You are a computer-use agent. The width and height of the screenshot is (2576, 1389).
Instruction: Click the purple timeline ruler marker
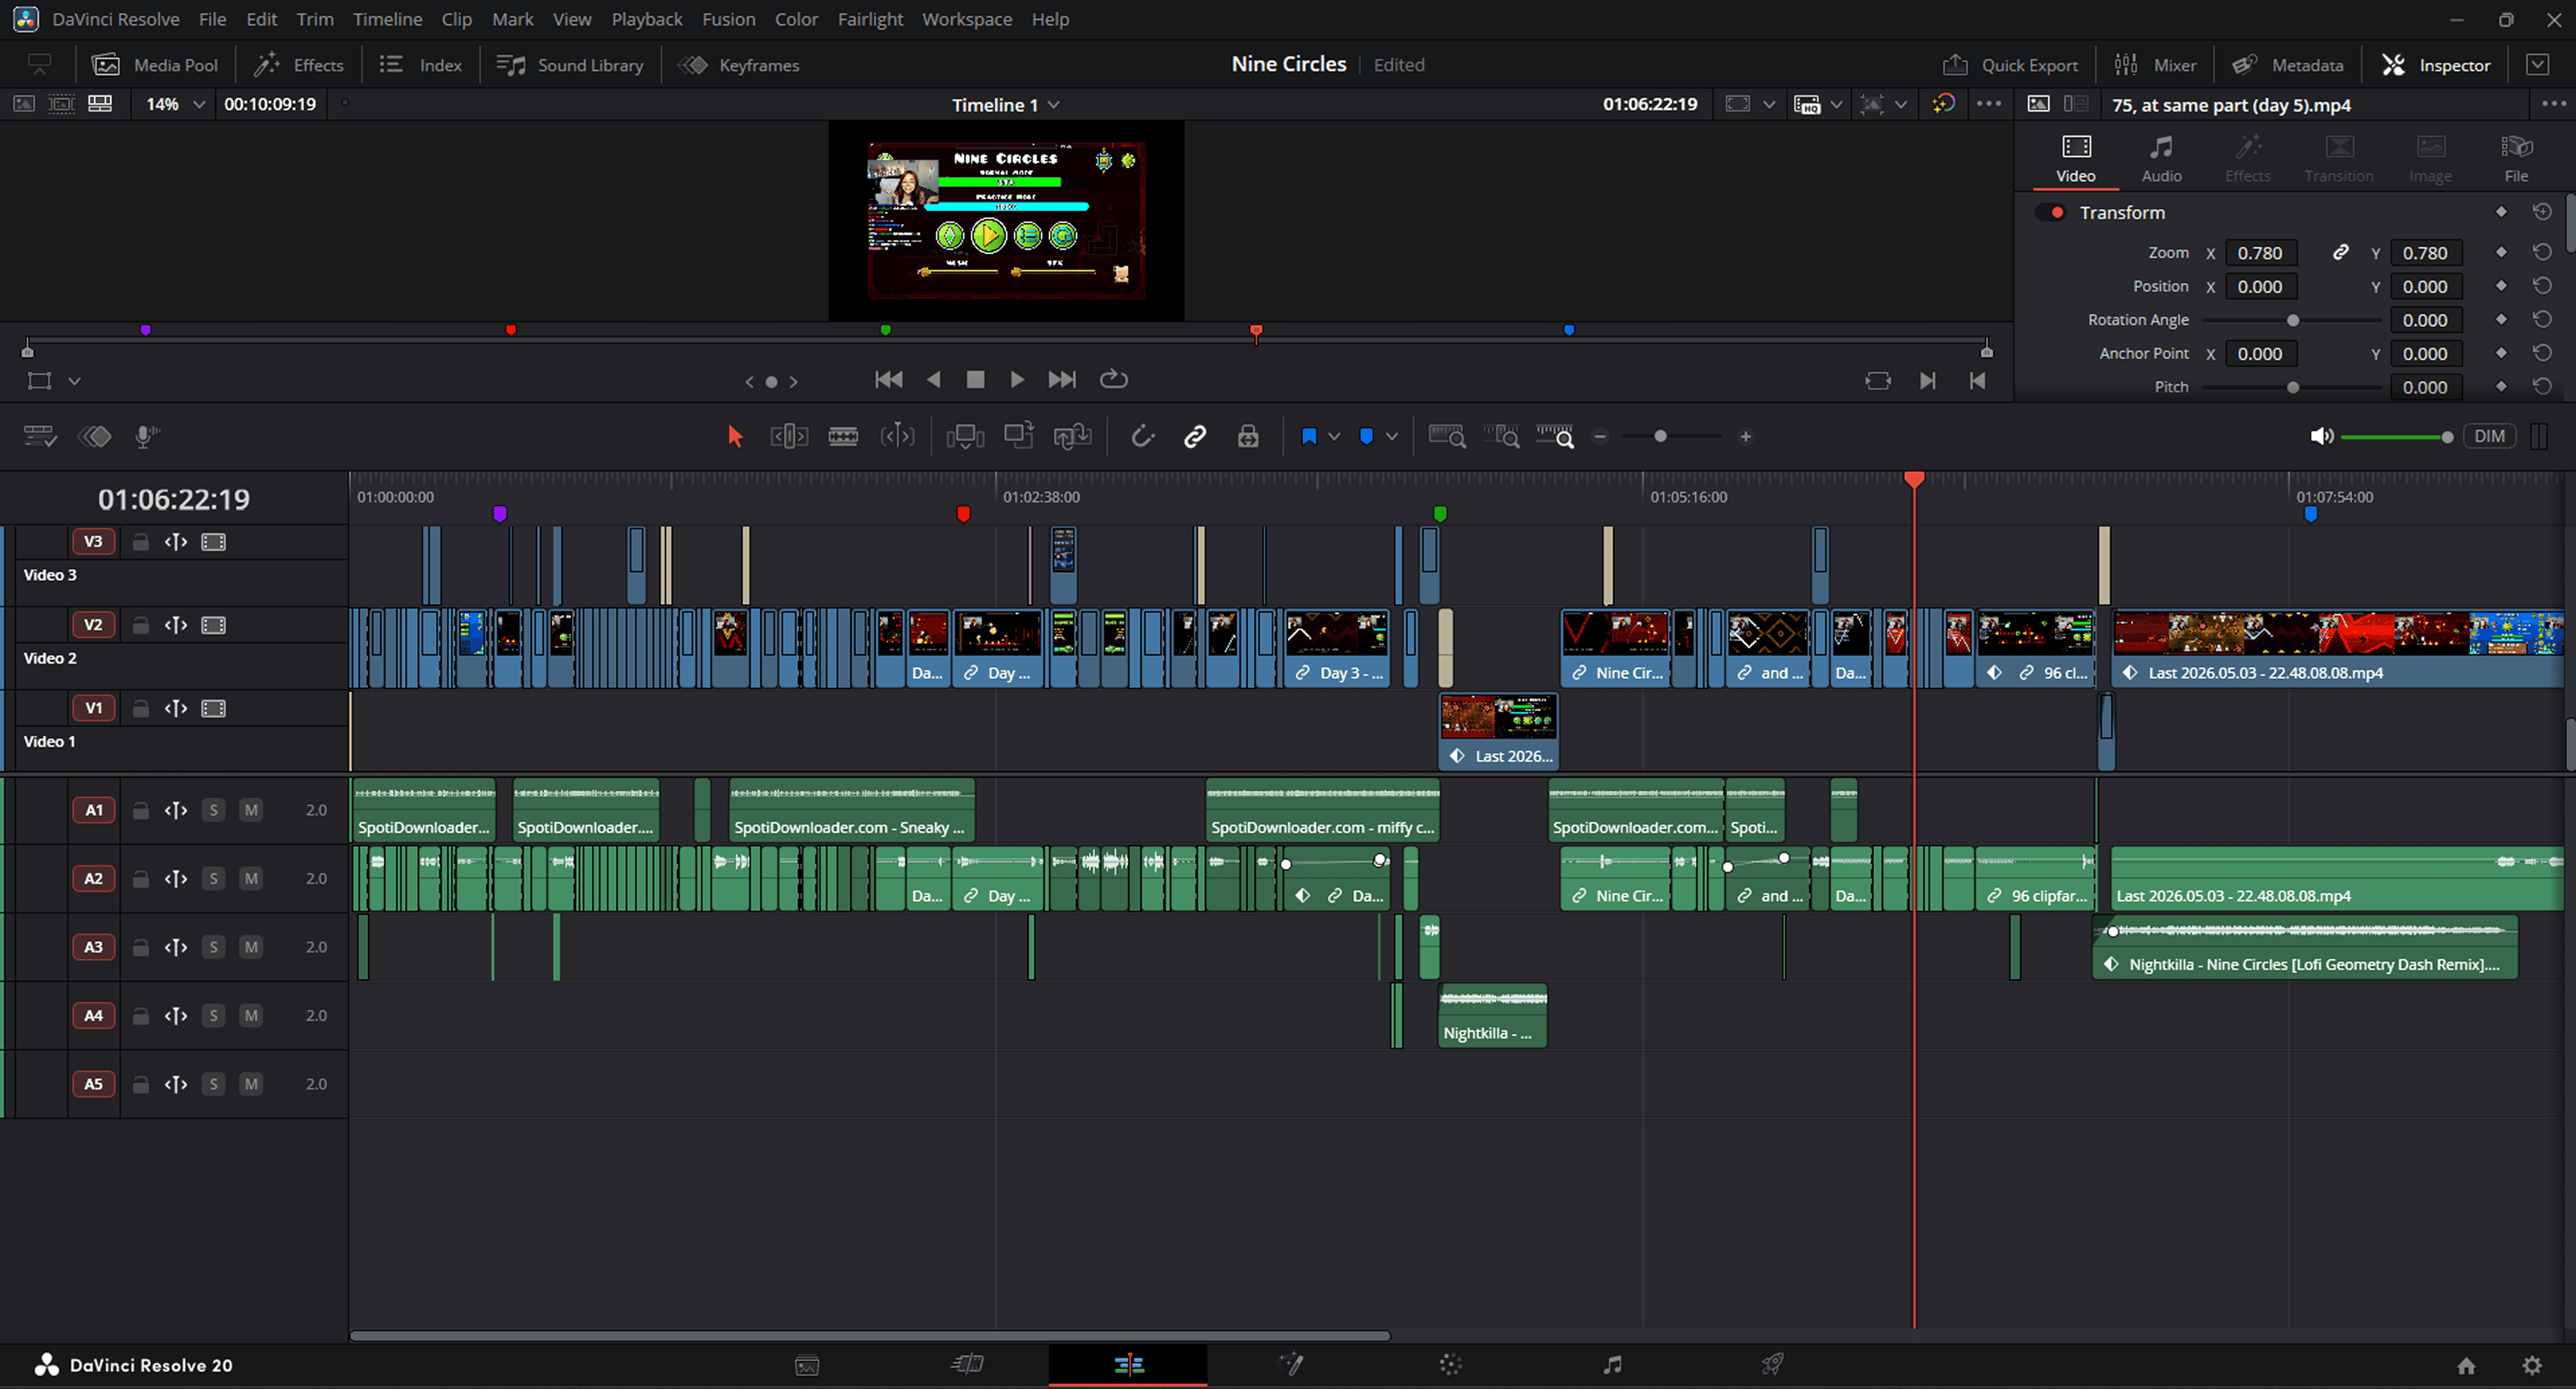[500, 514]
